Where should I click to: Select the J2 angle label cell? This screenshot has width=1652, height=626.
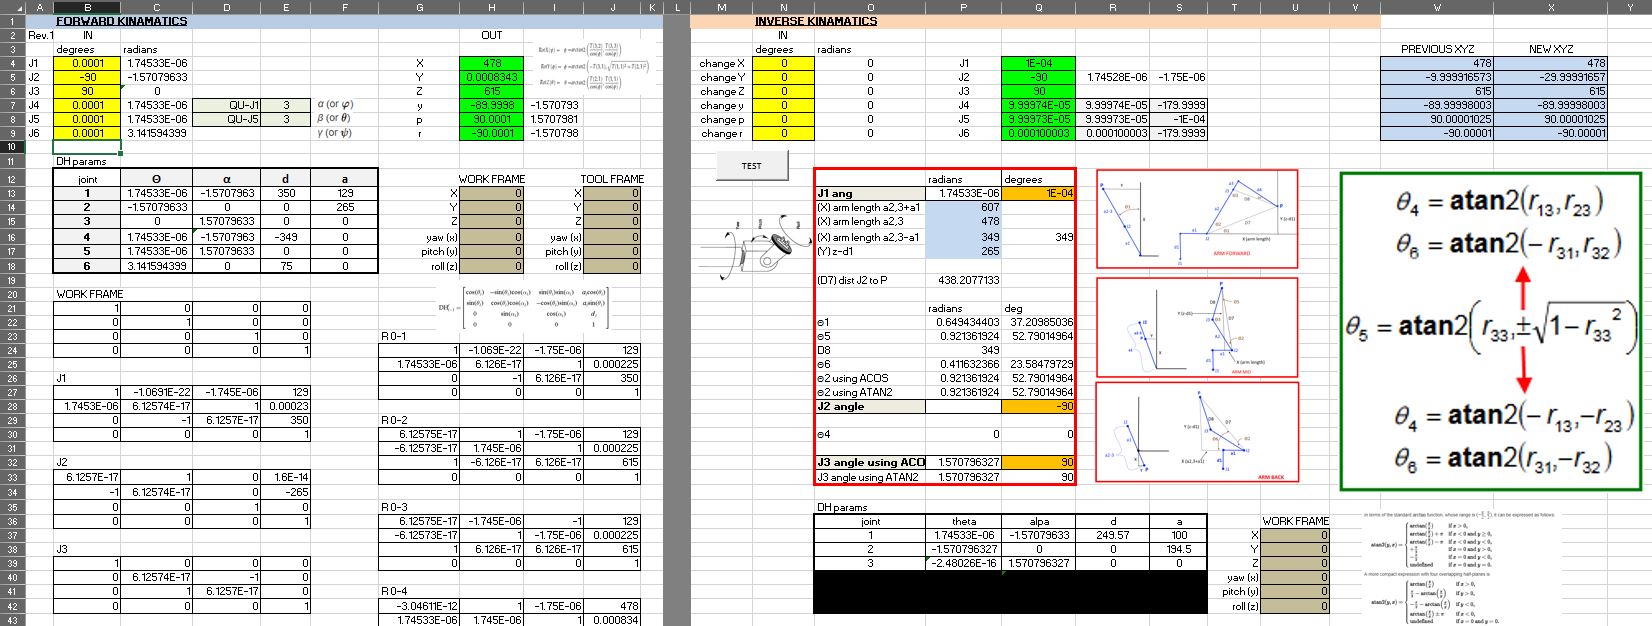[x=870, y=406]
